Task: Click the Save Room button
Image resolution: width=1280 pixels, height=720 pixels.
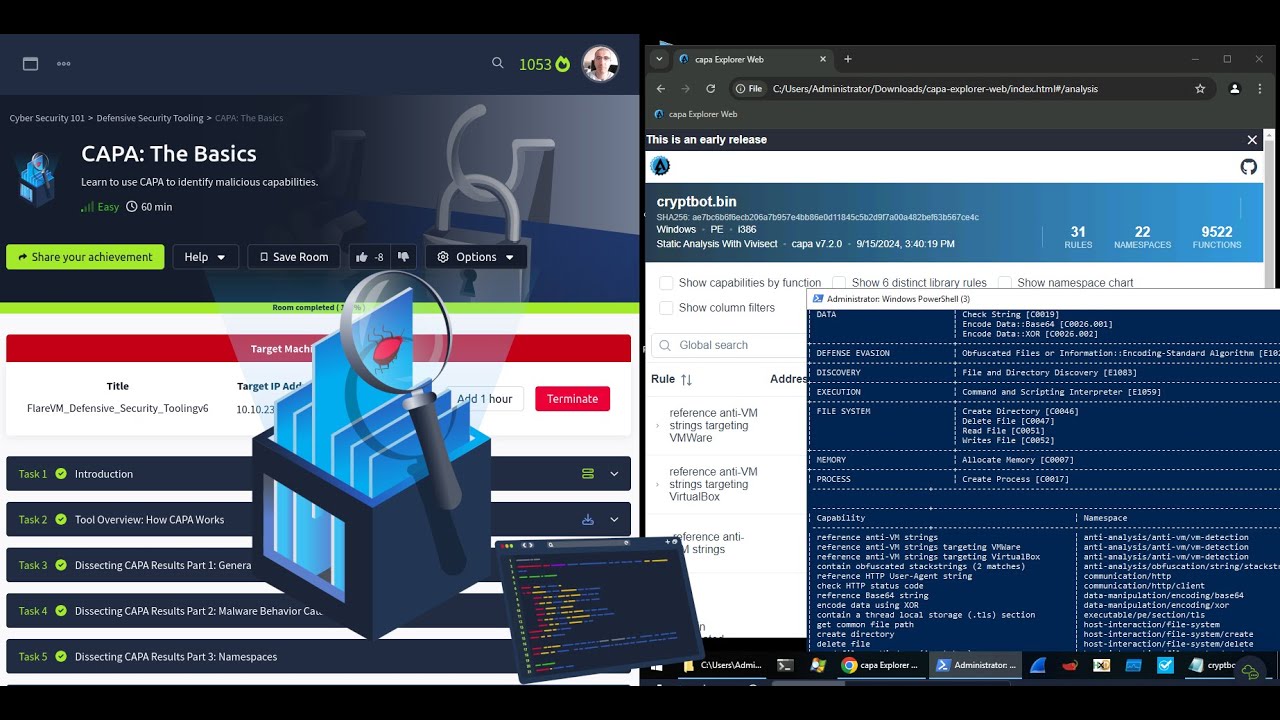Action: (x=294, y=257)
